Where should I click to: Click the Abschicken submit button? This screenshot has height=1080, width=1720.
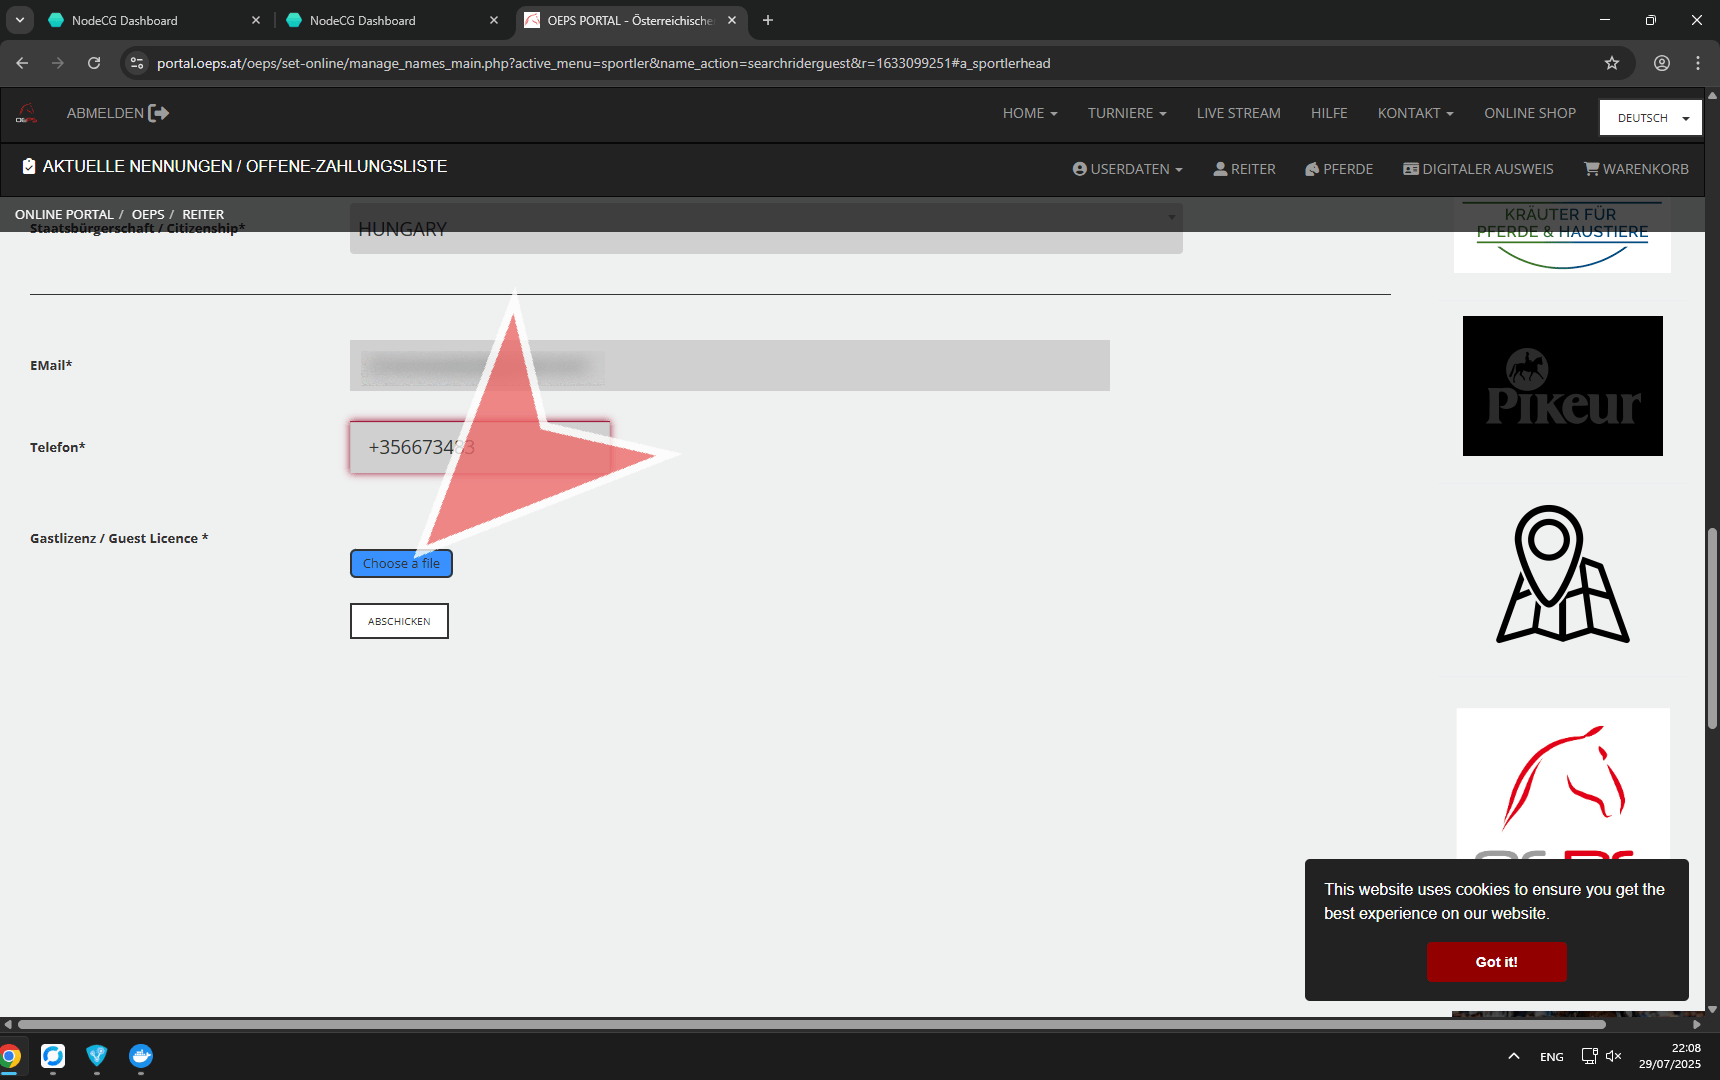point(399,621)
